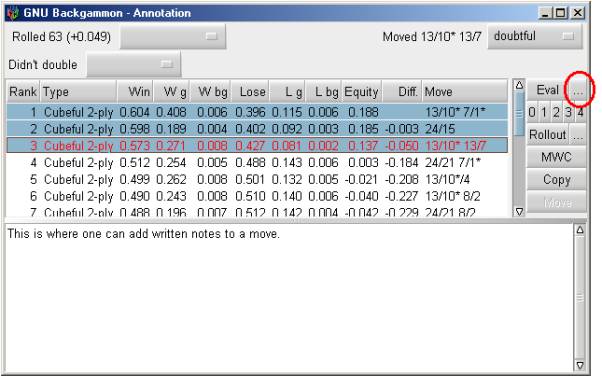Open the roll luck rating dropdown

tap(173, 36)
